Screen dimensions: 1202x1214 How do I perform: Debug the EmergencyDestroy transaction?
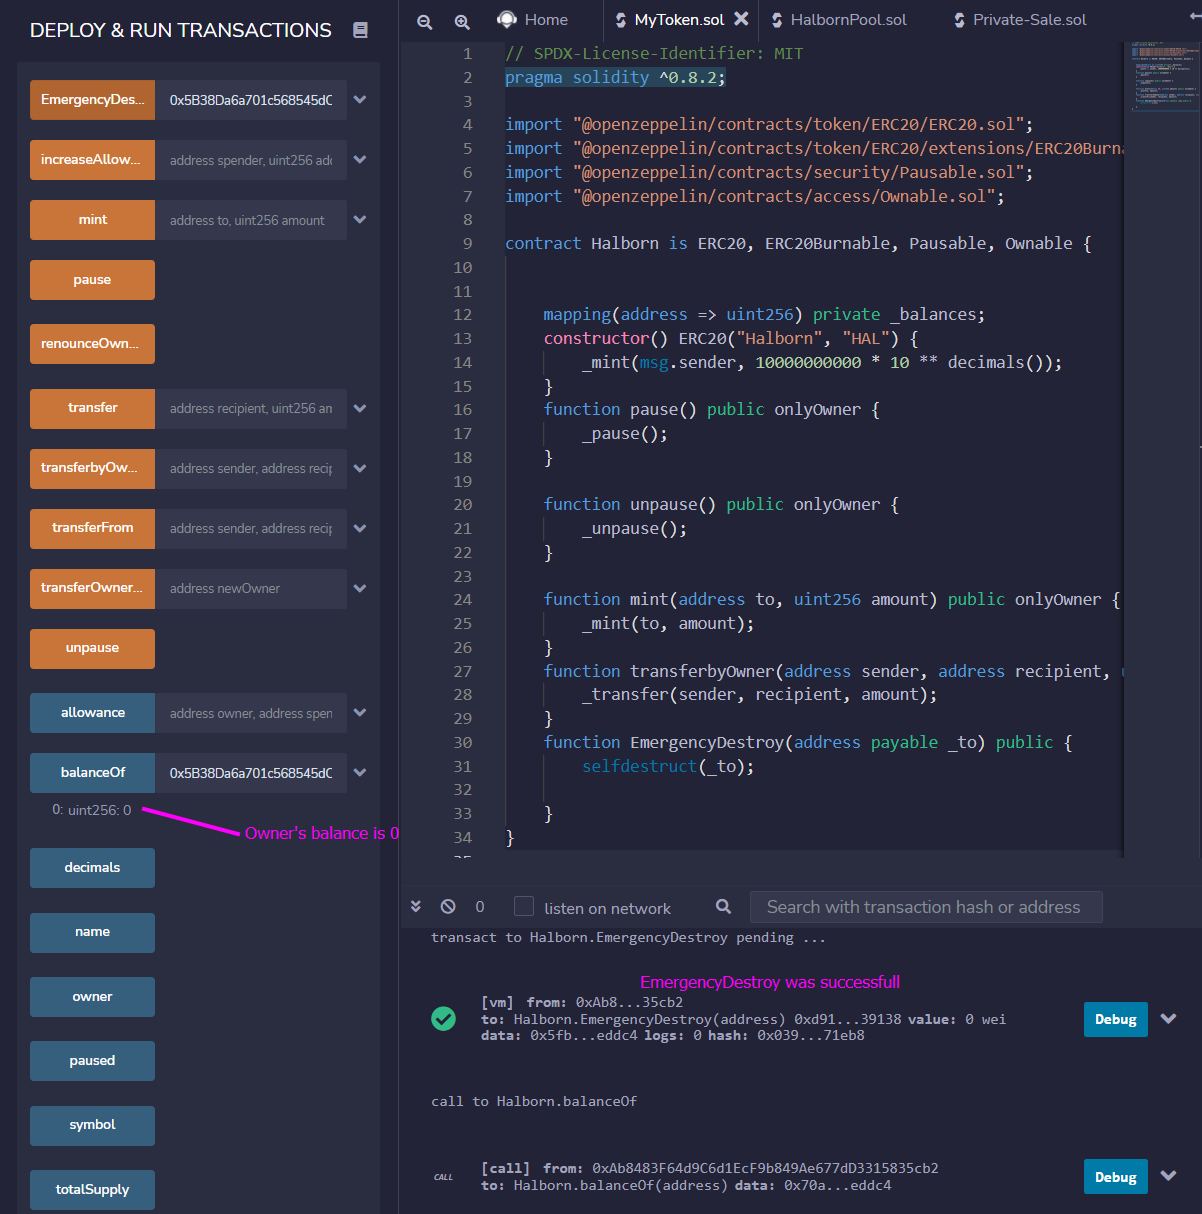tap(1115, 1020)
